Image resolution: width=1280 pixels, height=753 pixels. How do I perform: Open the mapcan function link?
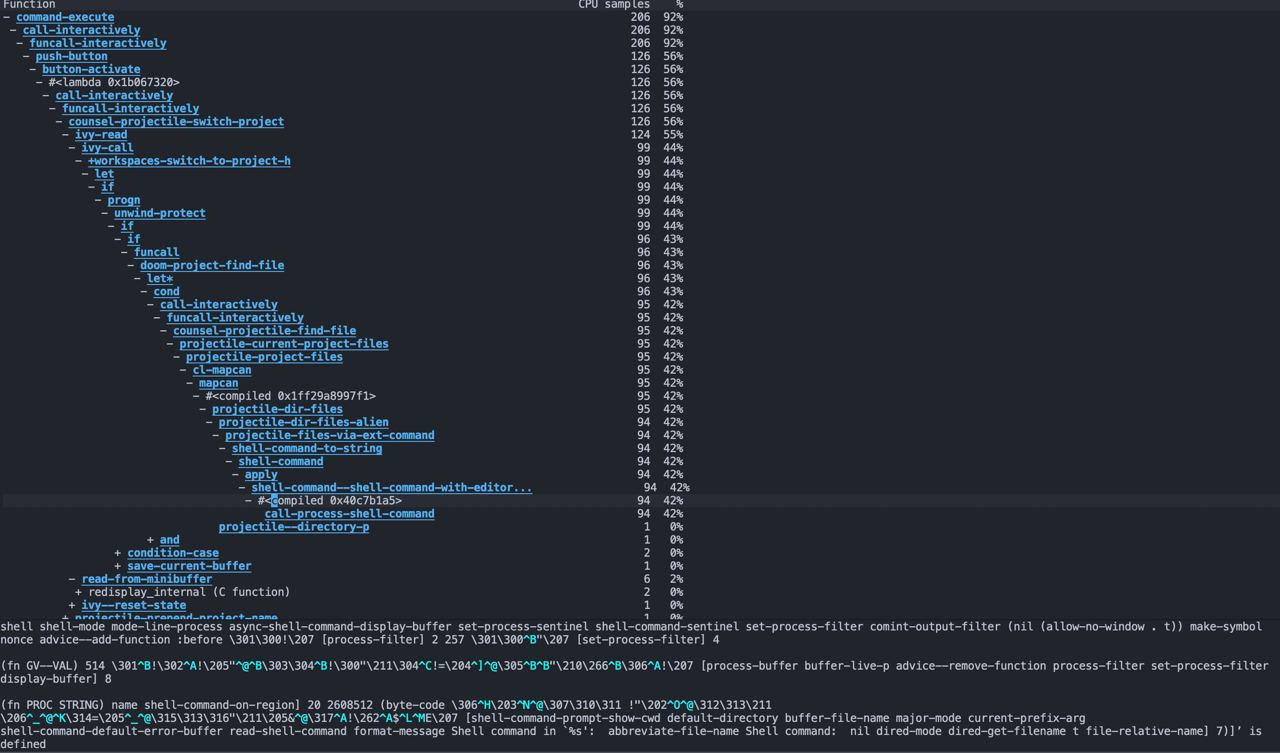click(x=218, y=382)
